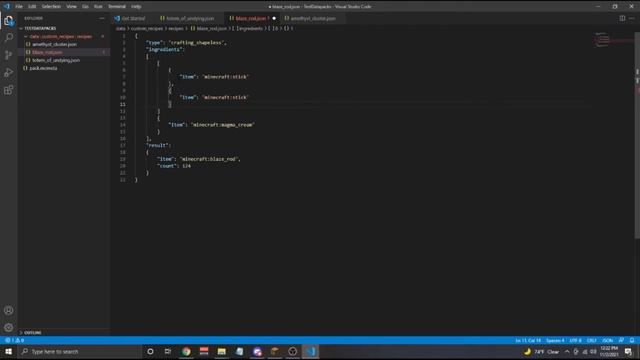The height and width of the screenshot is (360, 640).
Task: Switch to the Get Started tab
Action: 133,18
